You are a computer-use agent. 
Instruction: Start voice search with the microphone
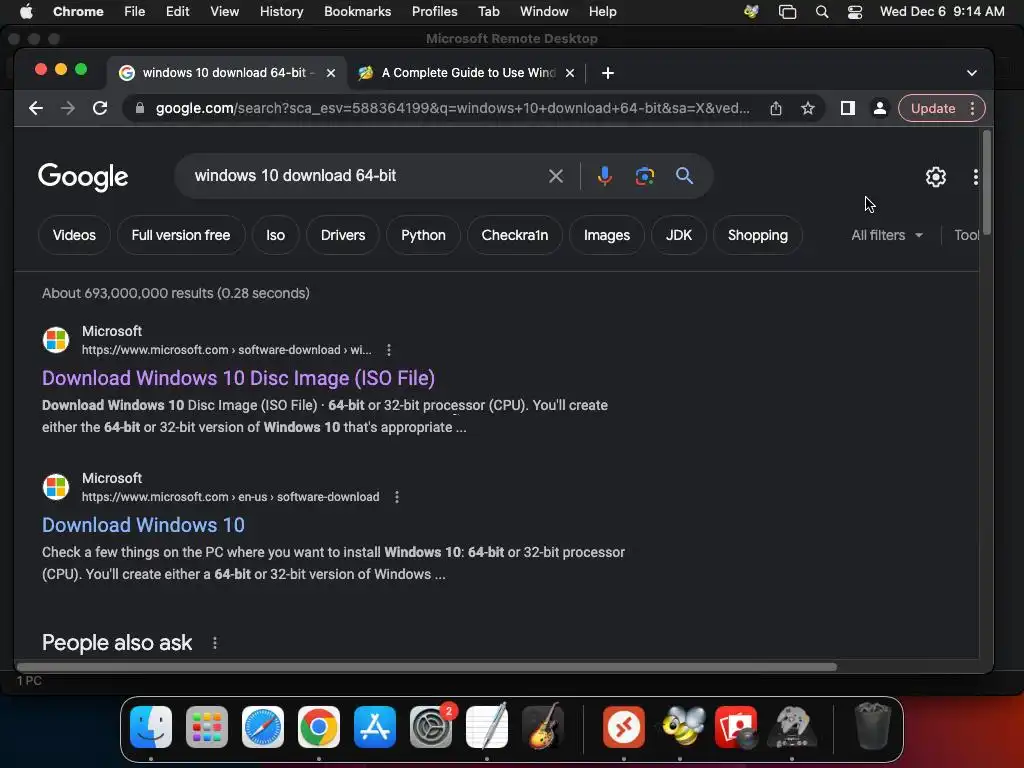point(605,176)
